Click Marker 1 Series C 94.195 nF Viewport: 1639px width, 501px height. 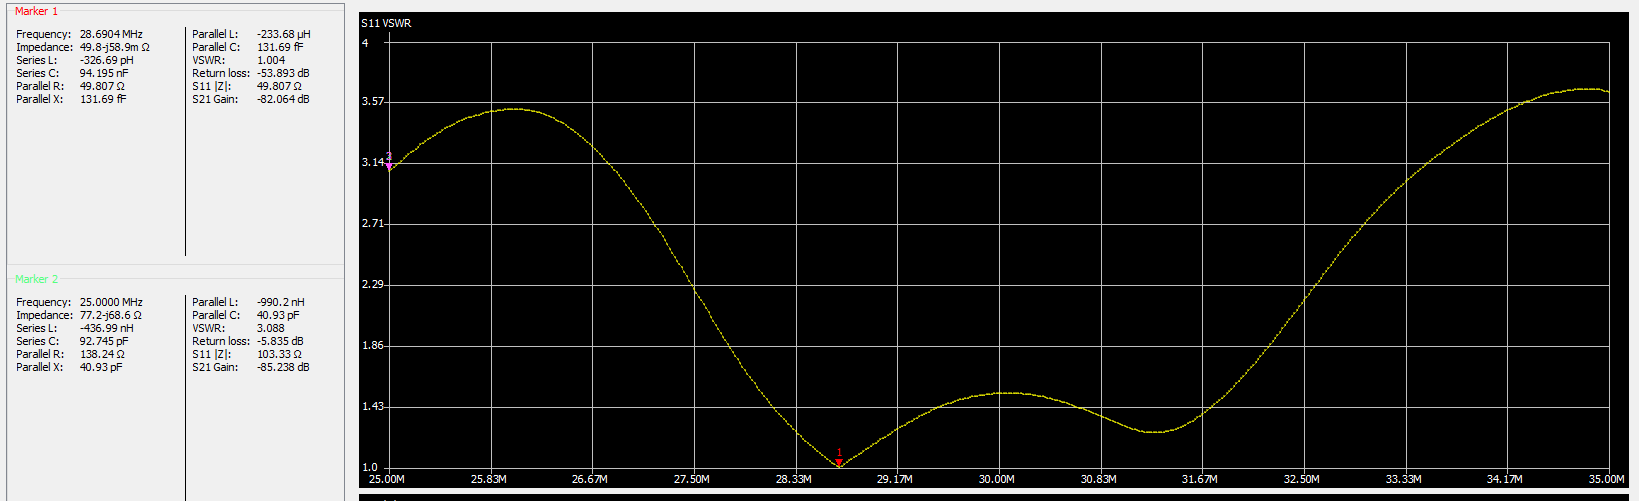pyautogui.click(x=104, y=73)
